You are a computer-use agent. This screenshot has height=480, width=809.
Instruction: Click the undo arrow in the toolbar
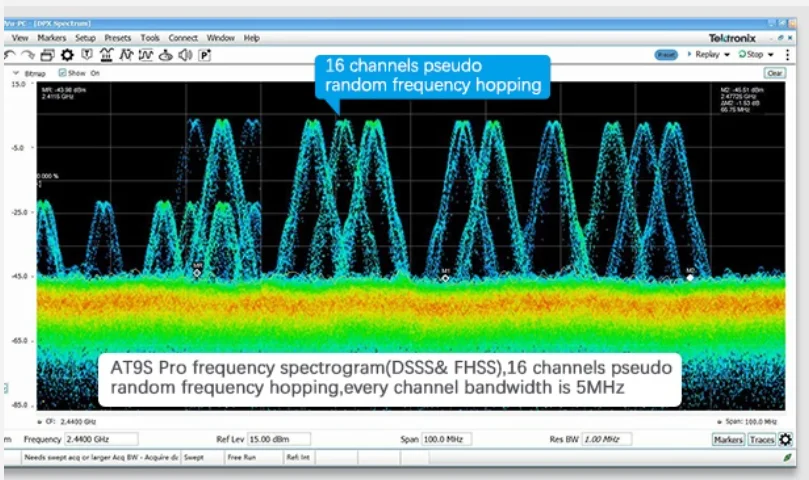9,55
